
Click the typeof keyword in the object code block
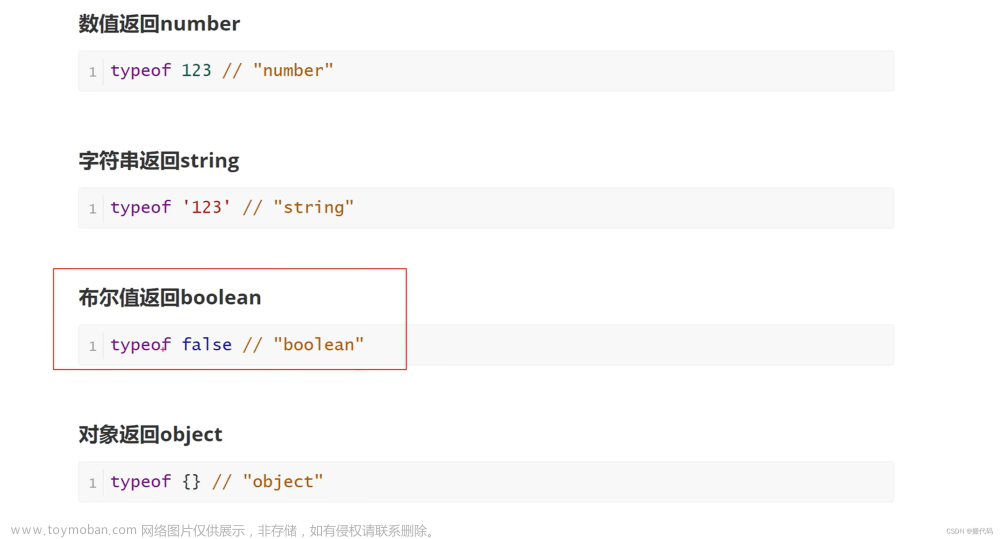[141, 482]
